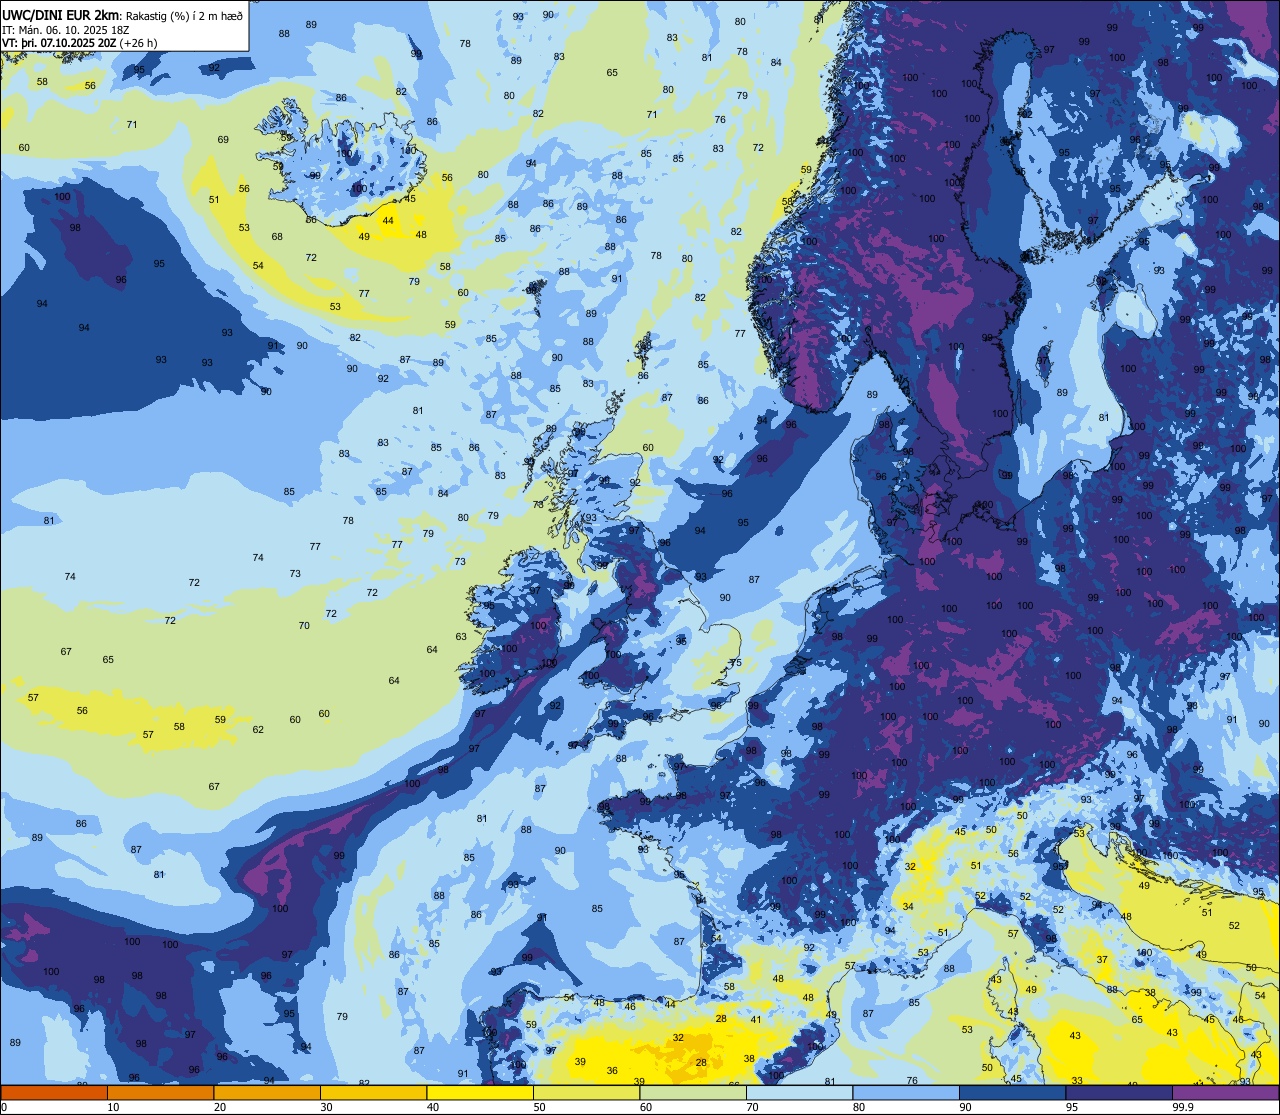Click the 44 humidity value southeast of Iceland
Viewport: 1280px width, 1115px height.
click(x=388, y=220)
